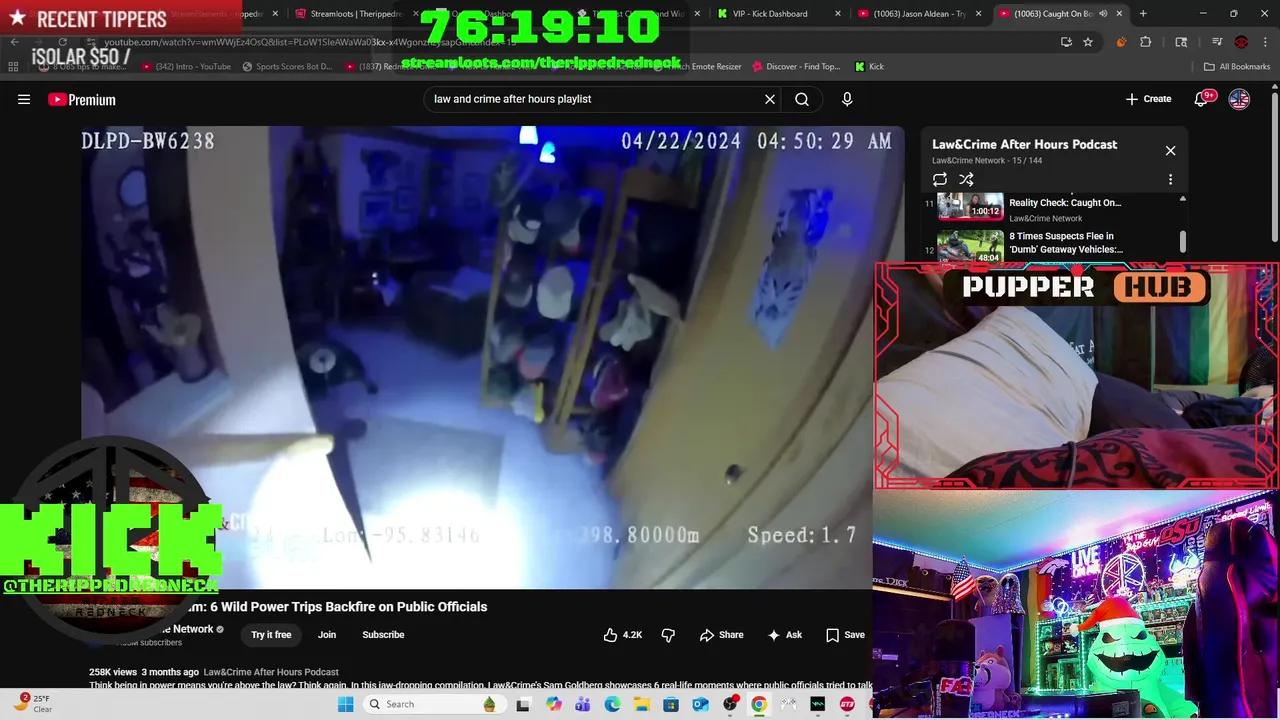Open '(342) Intro - YouTube' bookmark

186,67
